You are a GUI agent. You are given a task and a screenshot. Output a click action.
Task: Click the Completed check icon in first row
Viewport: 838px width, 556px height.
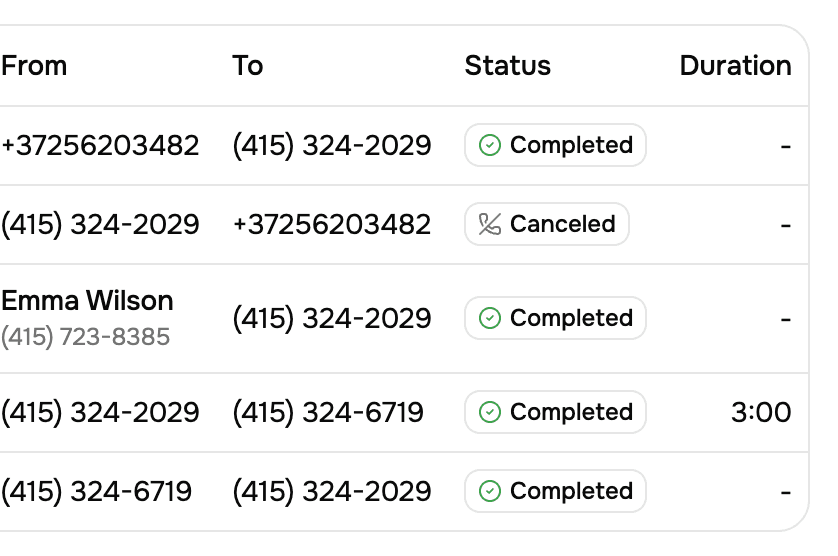coord(489,146)
